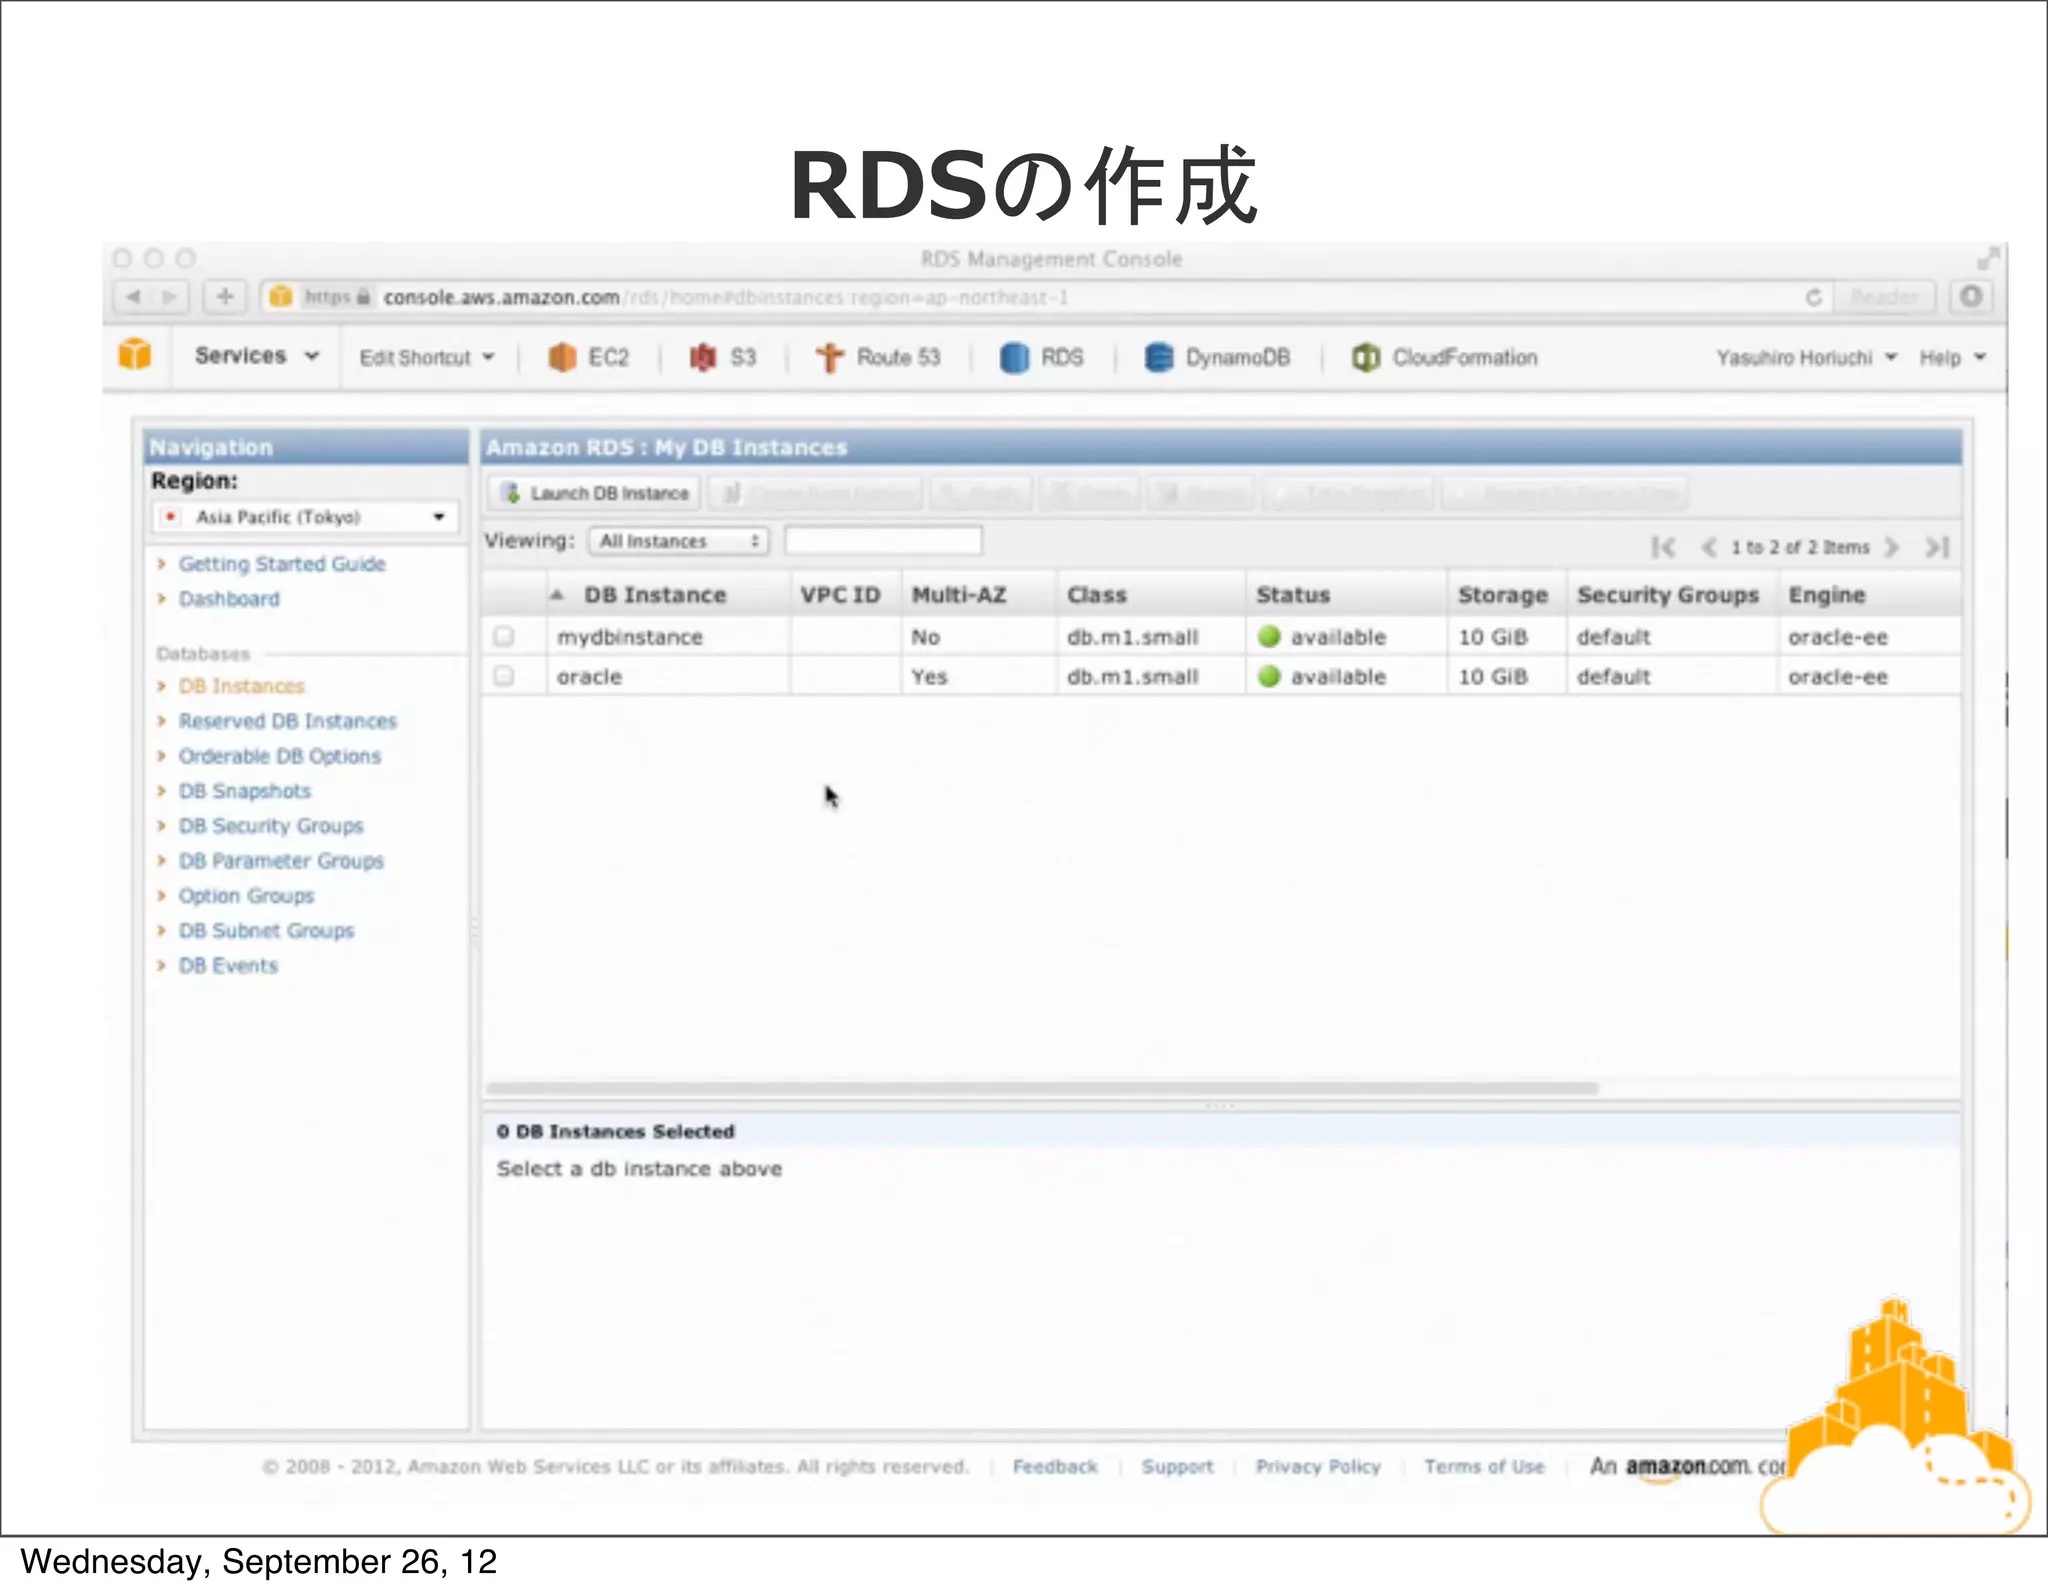Image resolution: width=2048 pixels, height=1593 pixels.
Task: Open DB Subnet Groups
Action: coord(266,931)
